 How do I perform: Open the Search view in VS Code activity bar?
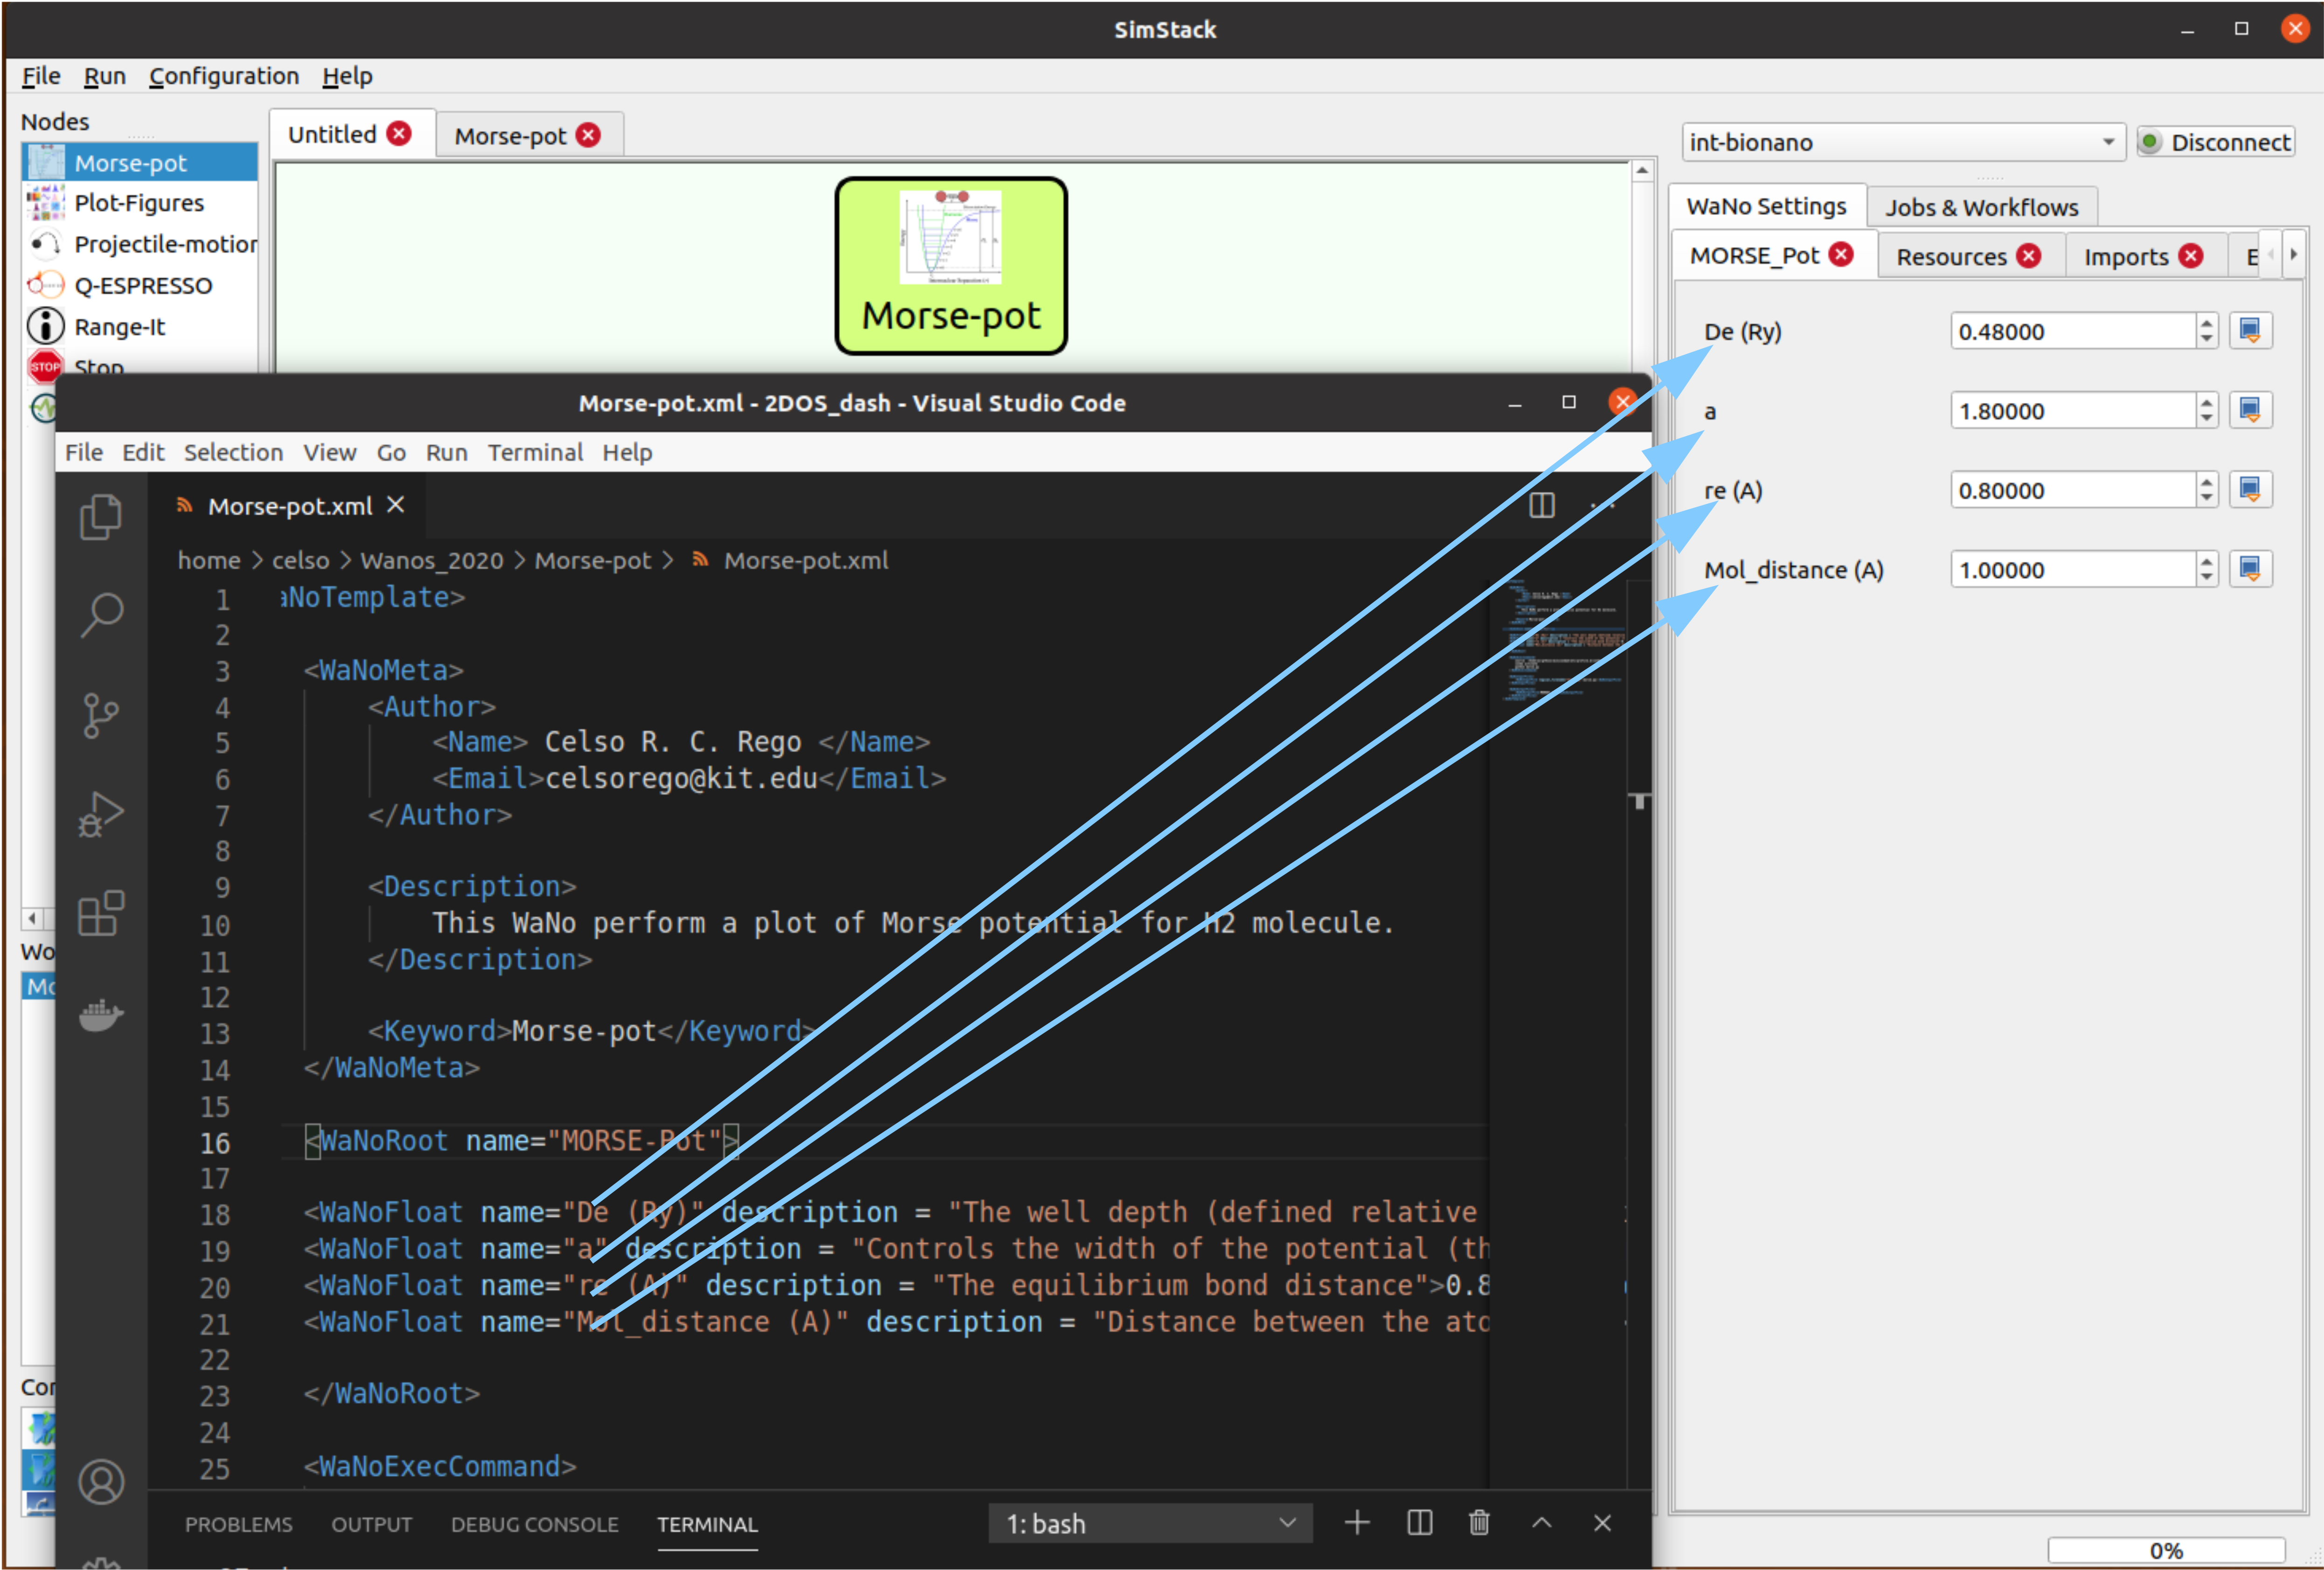[101, 615]
